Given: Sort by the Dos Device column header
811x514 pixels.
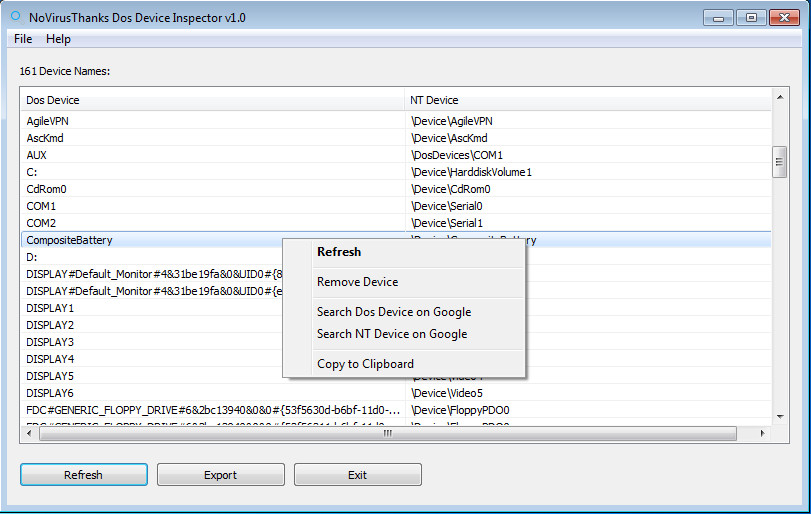Looking at the screenshot, I should (x=213, y=100).
